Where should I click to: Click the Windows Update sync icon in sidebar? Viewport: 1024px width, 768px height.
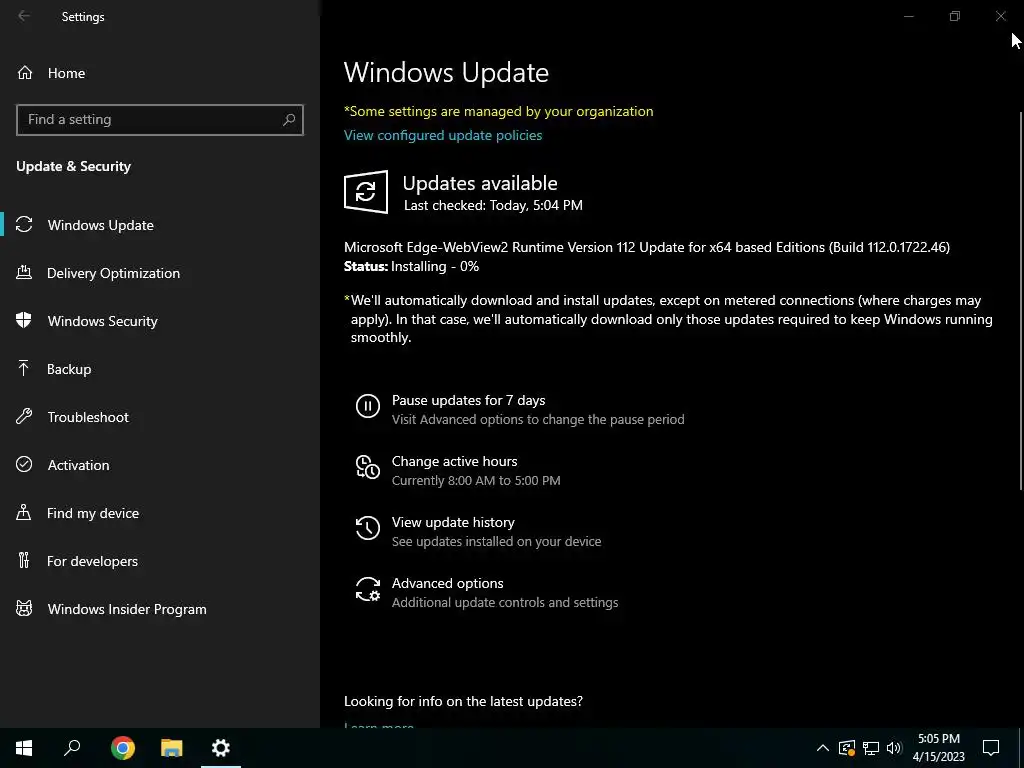(x=24, y=225)
